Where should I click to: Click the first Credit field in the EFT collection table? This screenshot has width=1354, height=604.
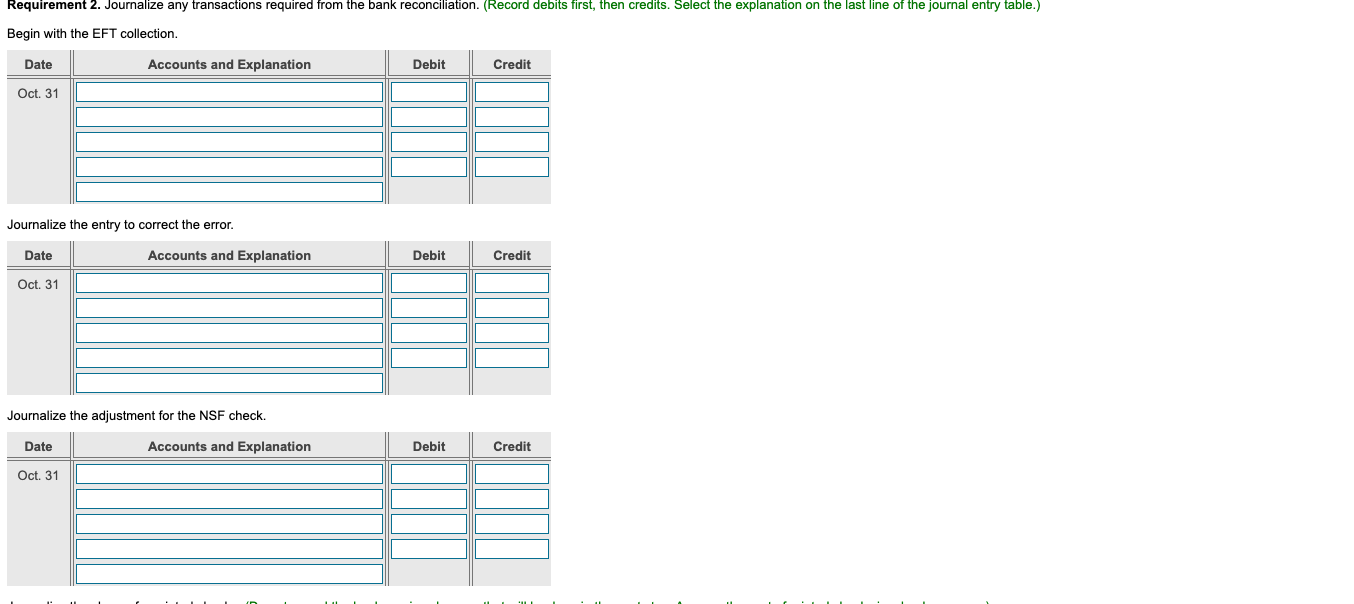(x=511, y=91)
